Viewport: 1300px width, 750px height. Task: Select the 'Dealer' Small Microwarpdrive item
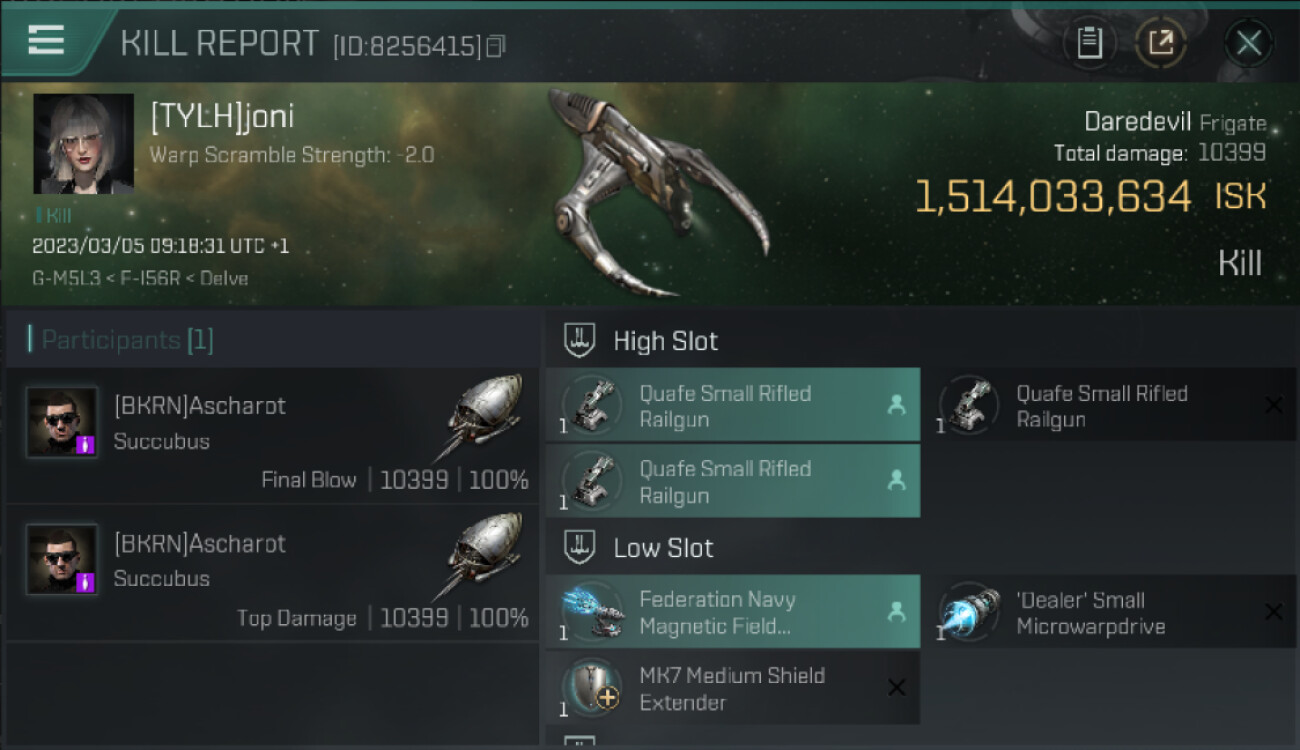pos(1110,612)
